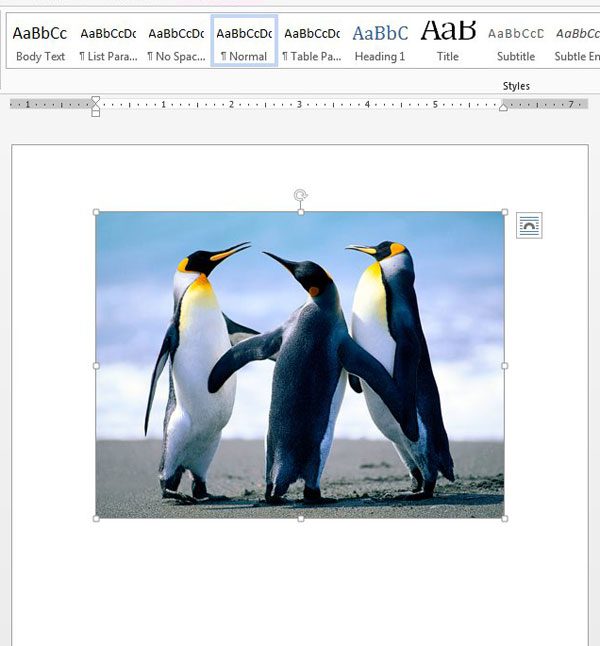Click the First Line Indent ruler marker
Image resolution: width=600 pixels, height=646 pixels.
pos(96,100)
